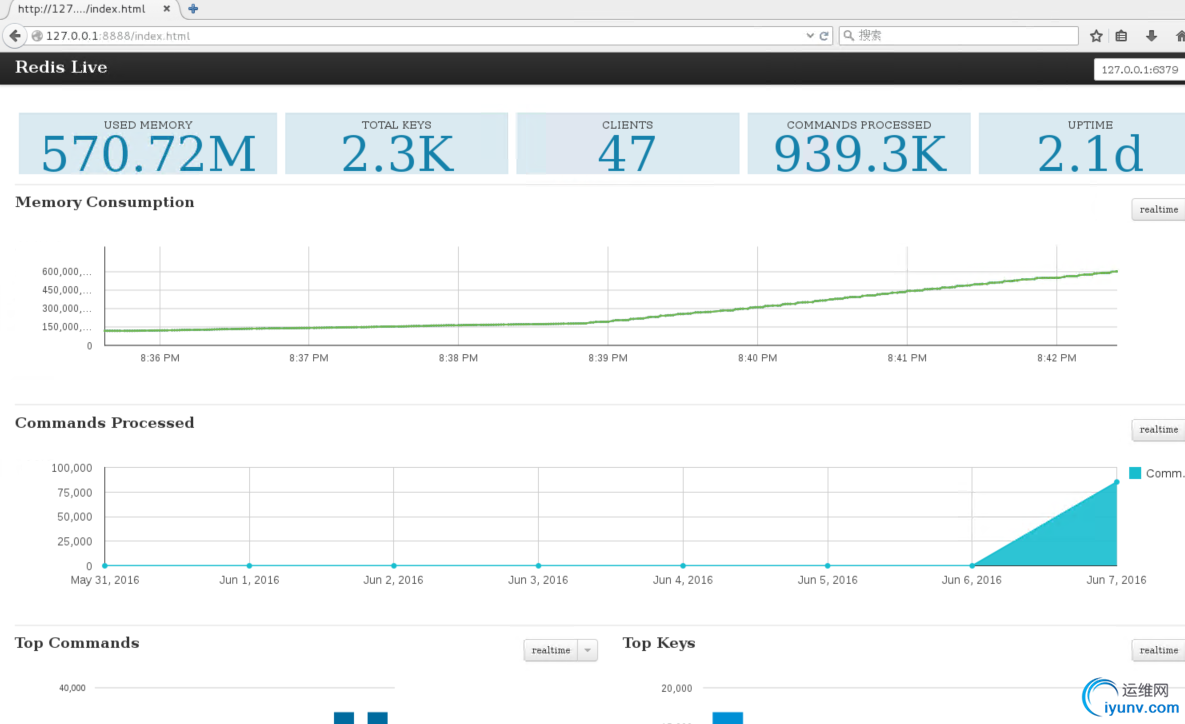
Task: Select the Jun 2, 2016 data point
Action: (394, 565)
